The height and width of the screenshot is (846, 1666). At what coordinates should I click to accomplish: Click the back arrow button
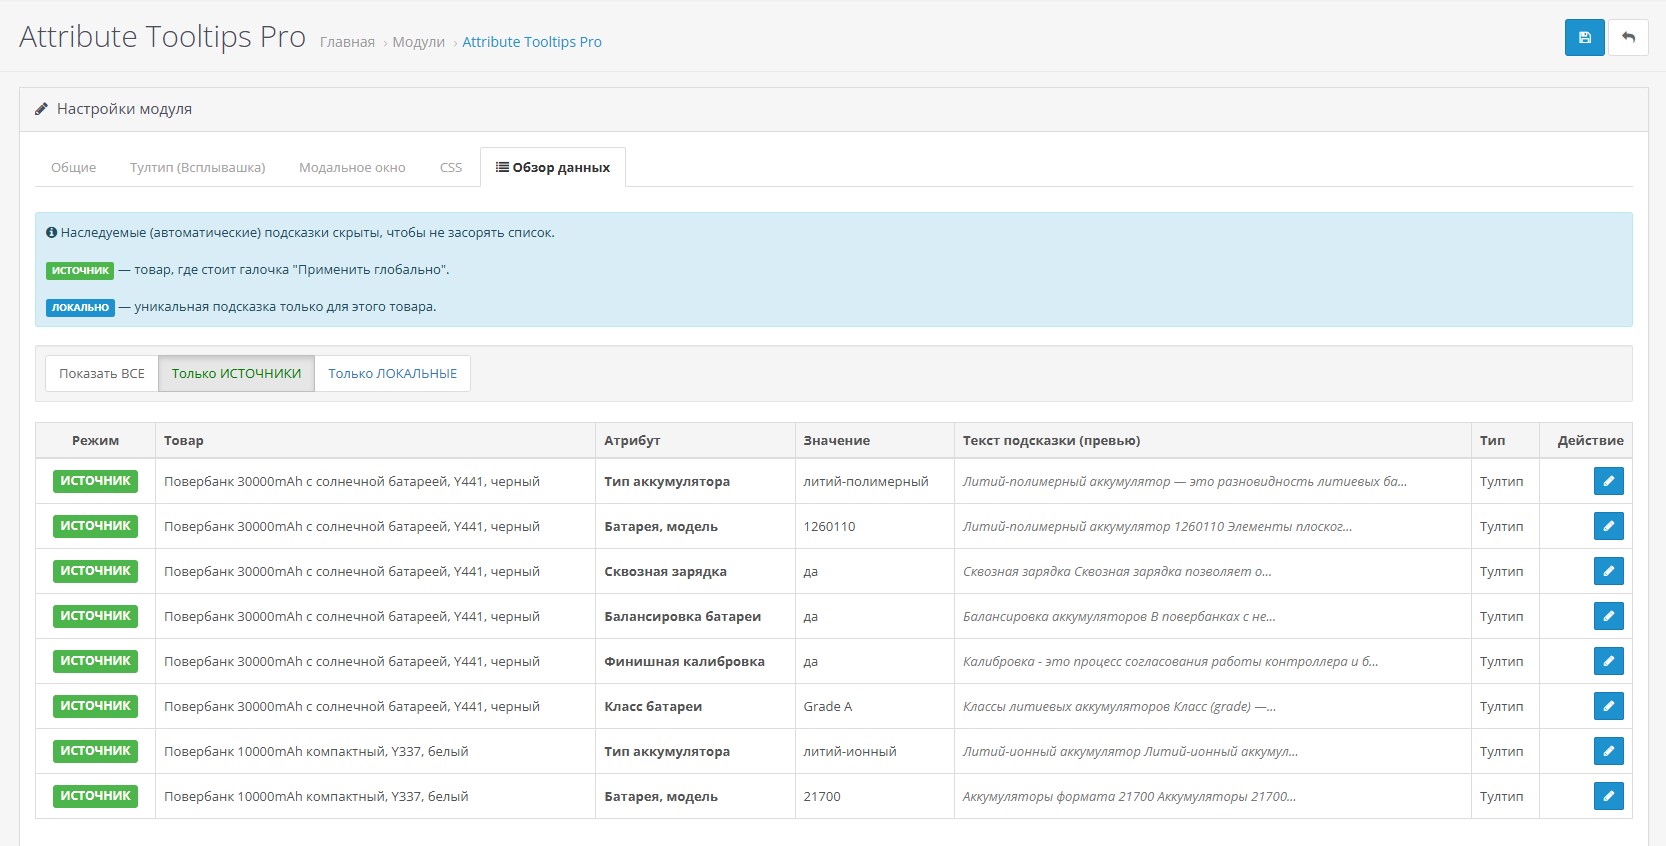(1628, 38)
